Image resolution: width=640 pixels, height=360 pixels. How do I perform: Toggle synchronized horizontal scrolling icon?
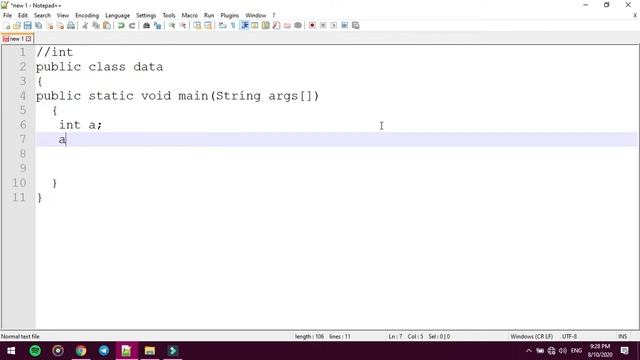[x=208, y=25]
